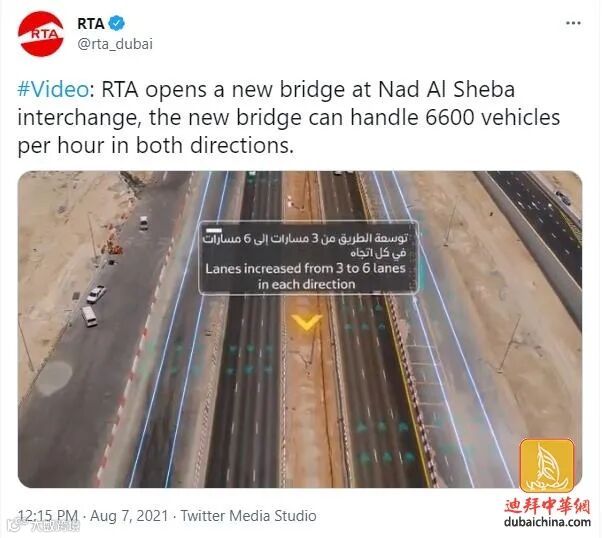Click the 12:15 PM timestamp
The image size is (602, 538).
tap(48, 515)
